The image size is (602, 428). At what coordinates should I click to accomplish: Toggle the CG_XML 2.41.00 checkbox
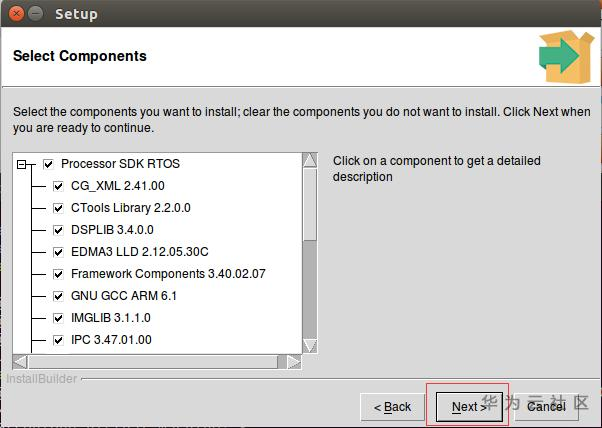coord(58,186)
